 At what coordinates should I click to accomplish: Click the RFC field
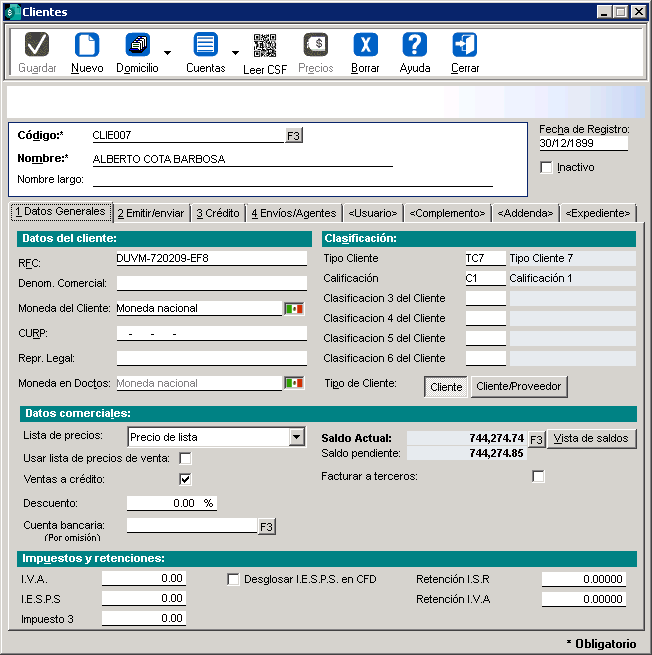tap(212, 259)
